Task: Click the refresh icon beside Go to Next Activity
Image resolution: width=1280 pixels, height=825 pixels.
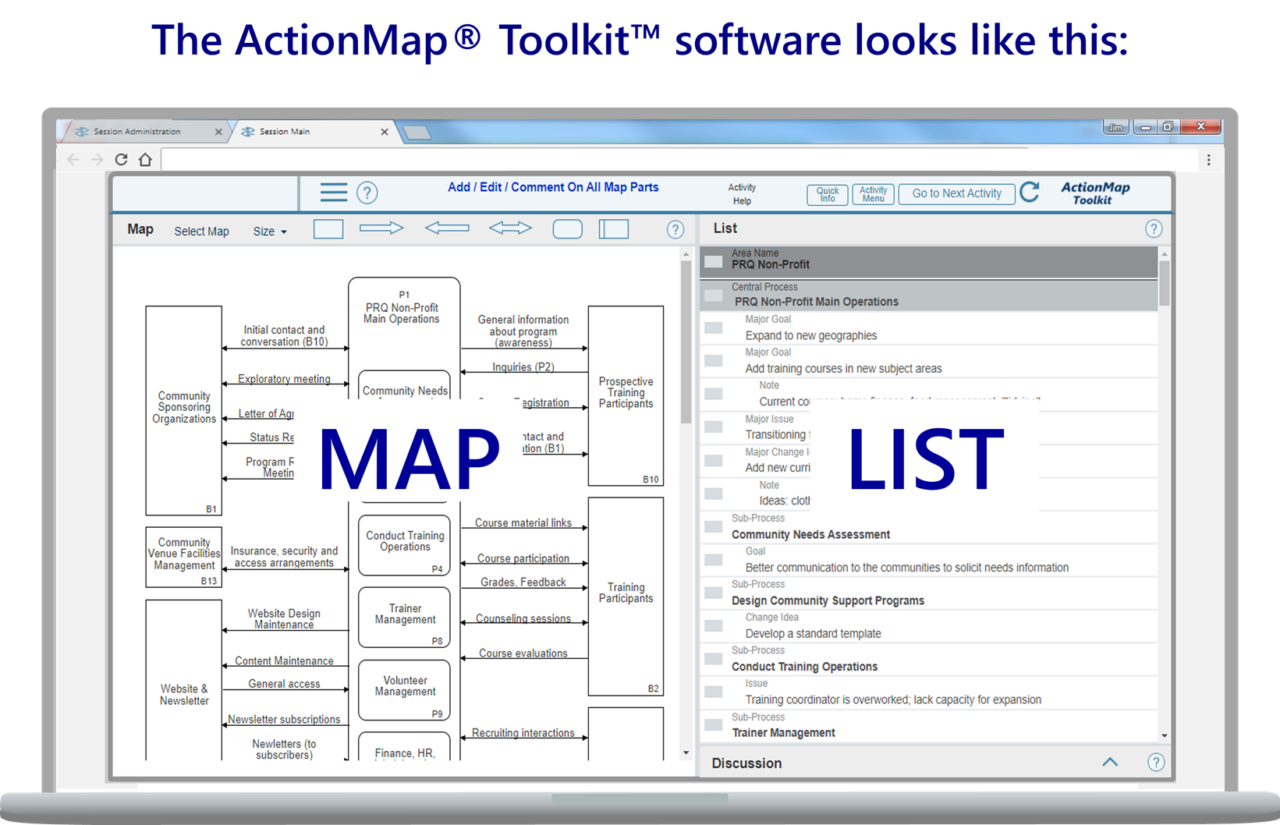Action: [x=1030, y=193]
